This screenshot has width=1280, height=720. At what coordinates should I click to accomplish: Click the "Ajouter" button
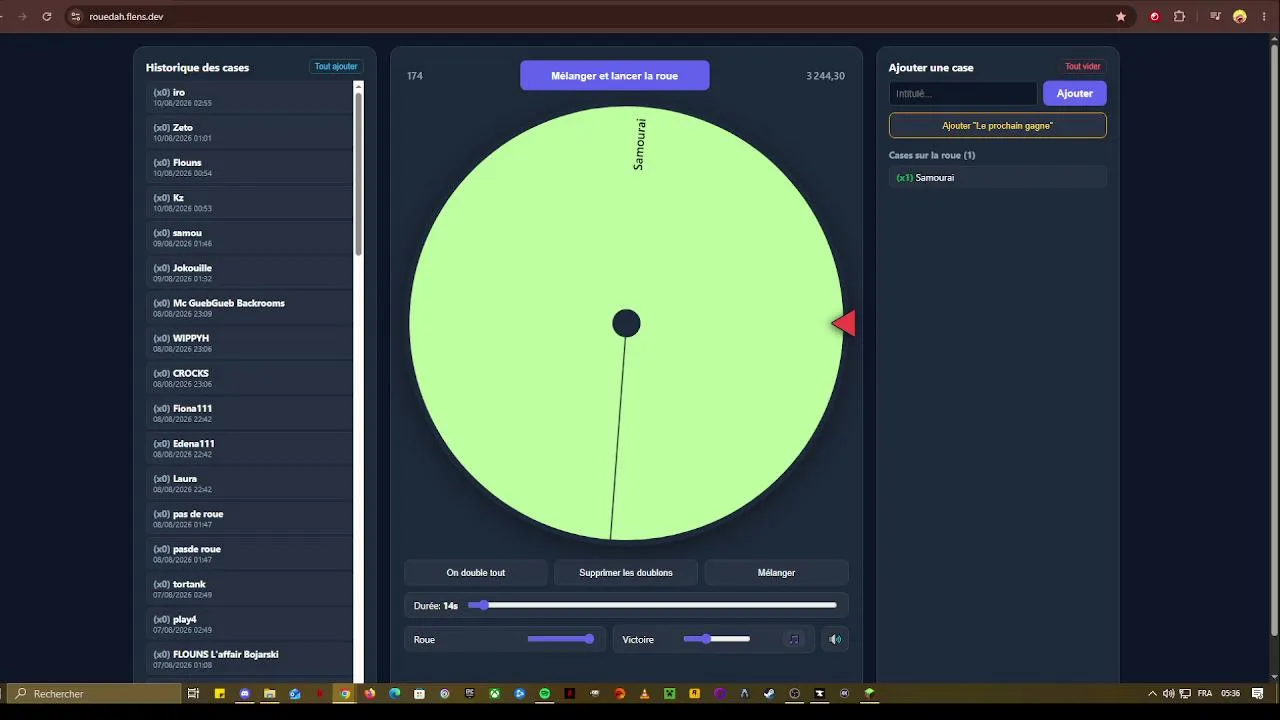1075,93
